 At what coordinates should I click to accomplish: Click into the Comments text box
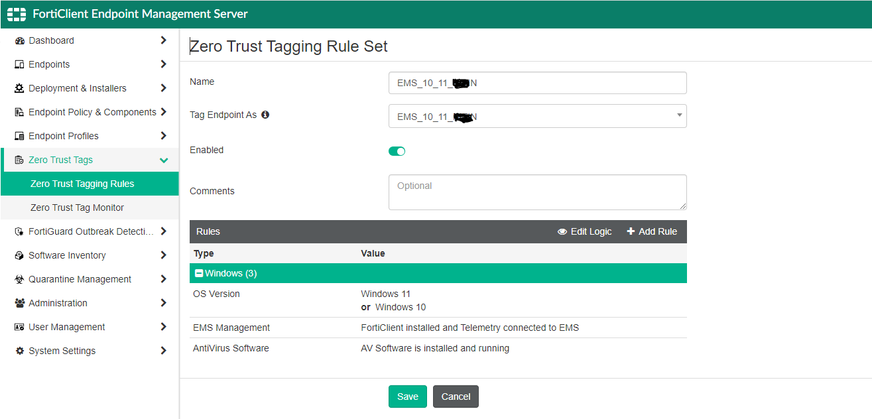[x=537, y=192]
